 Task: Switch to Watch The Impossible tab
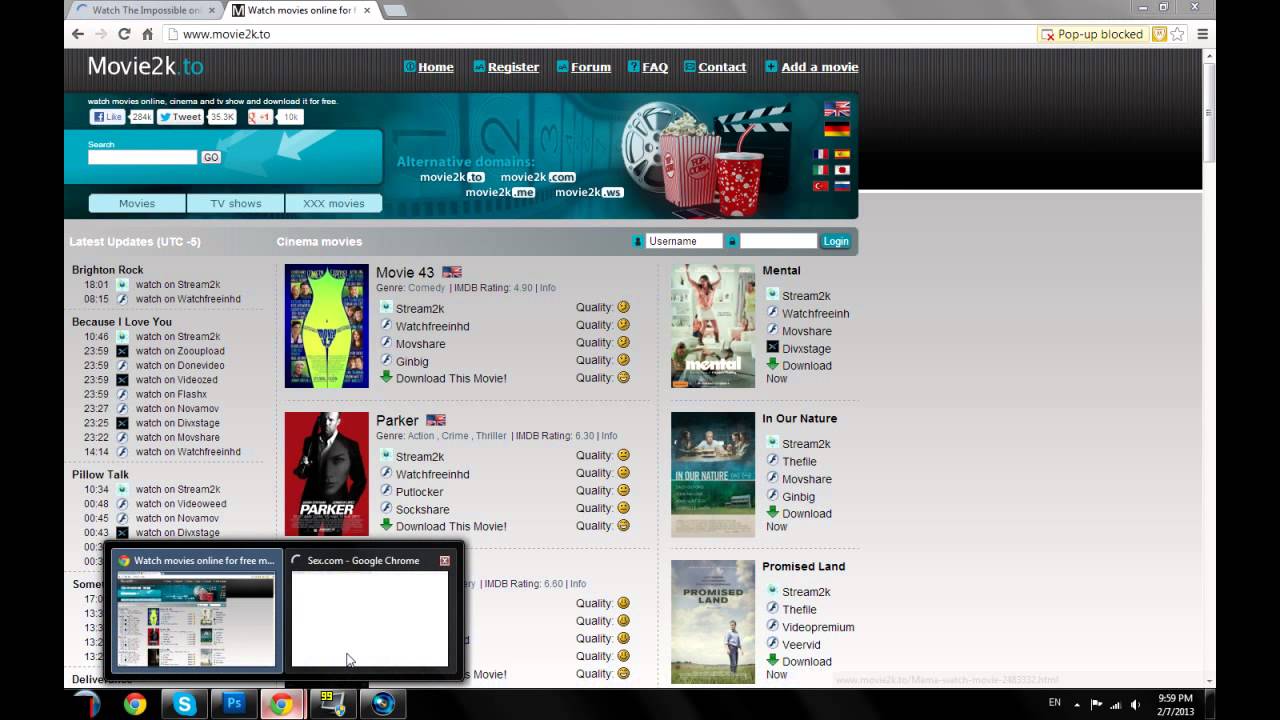[148, 10]
